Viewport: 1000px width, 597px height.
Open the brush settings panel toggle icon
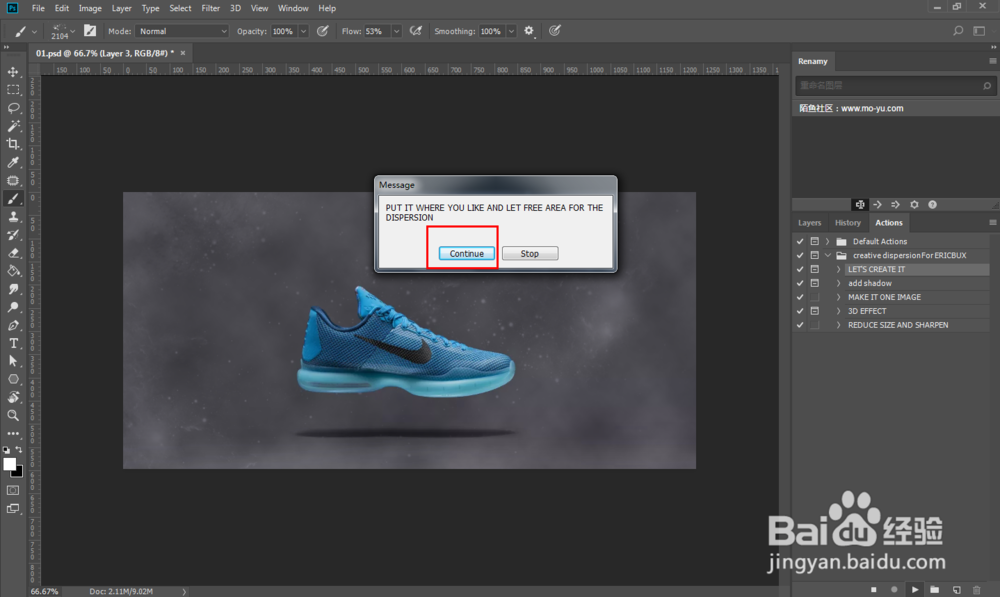coord(90,31)
